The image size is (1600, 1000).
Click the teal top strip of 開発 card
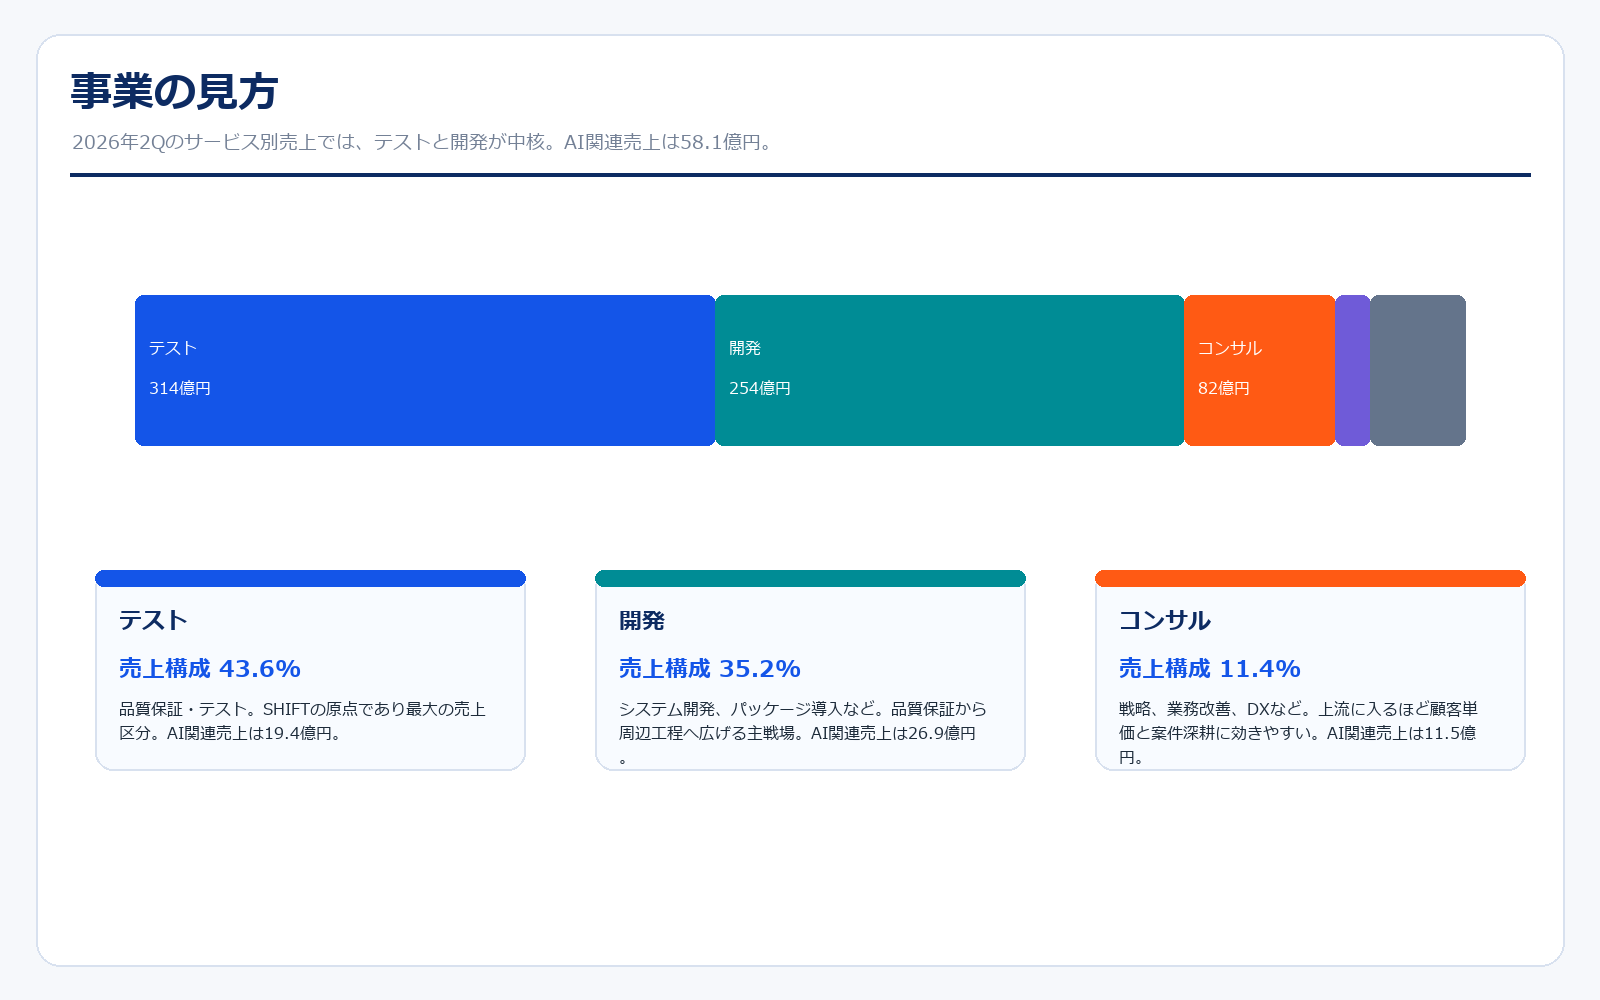[x=810, y=578]
